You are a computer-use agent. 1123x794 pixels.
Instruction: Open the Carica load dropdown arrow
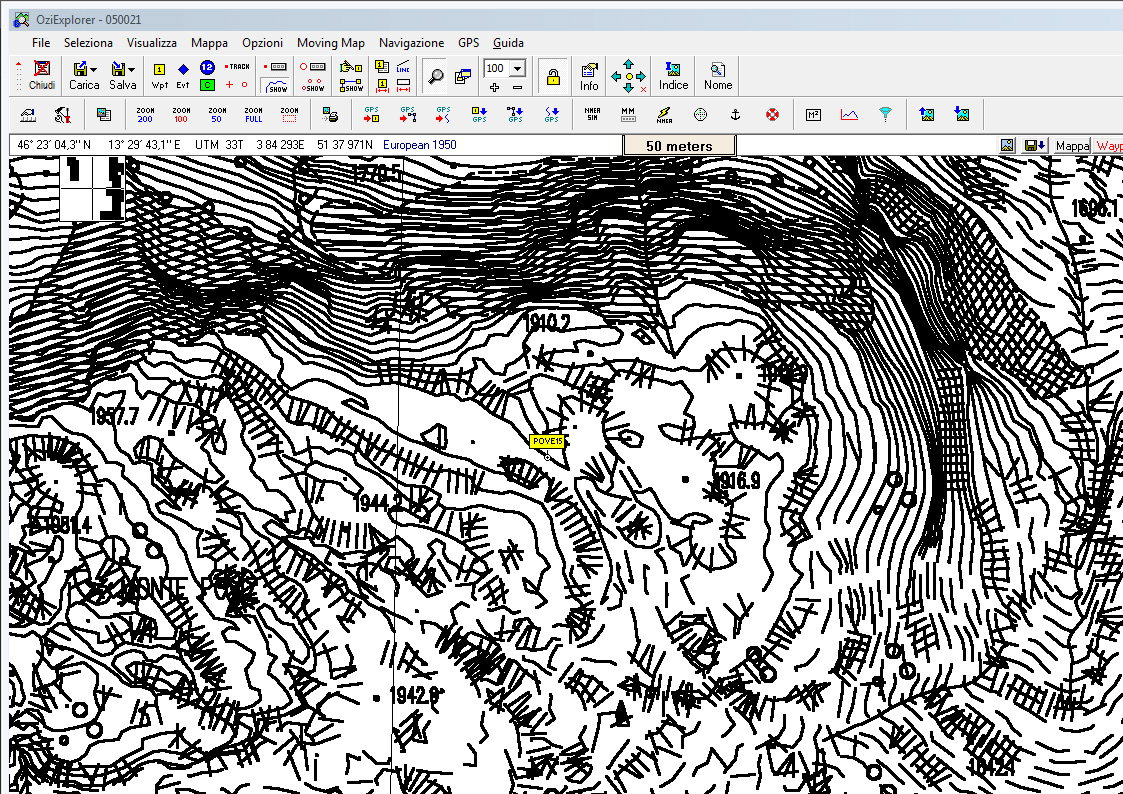coord(93,69)
